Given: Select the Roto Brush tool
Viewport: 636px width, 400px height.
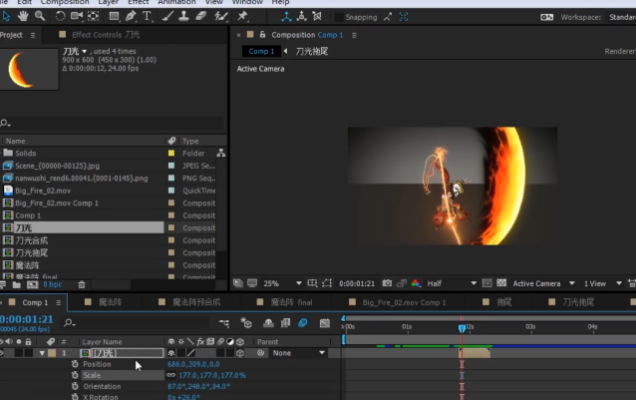Looking at the screenshot, I should [221, 16].
